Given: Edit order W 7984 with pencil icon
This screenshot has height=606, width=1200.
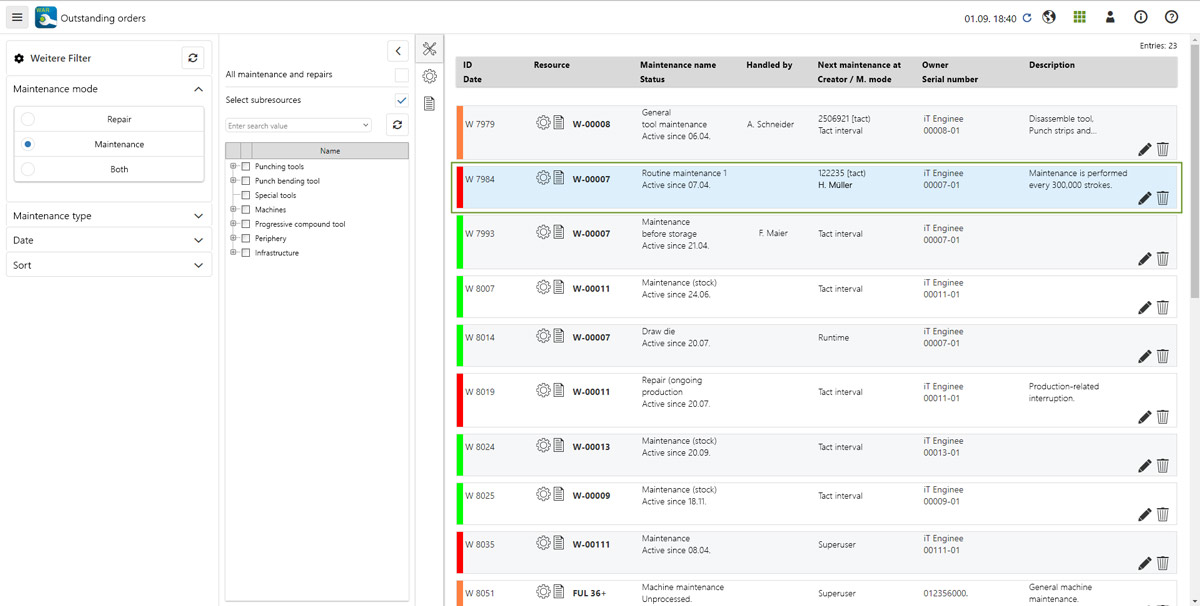Looking at the screenshot, I should [1145, 198].
